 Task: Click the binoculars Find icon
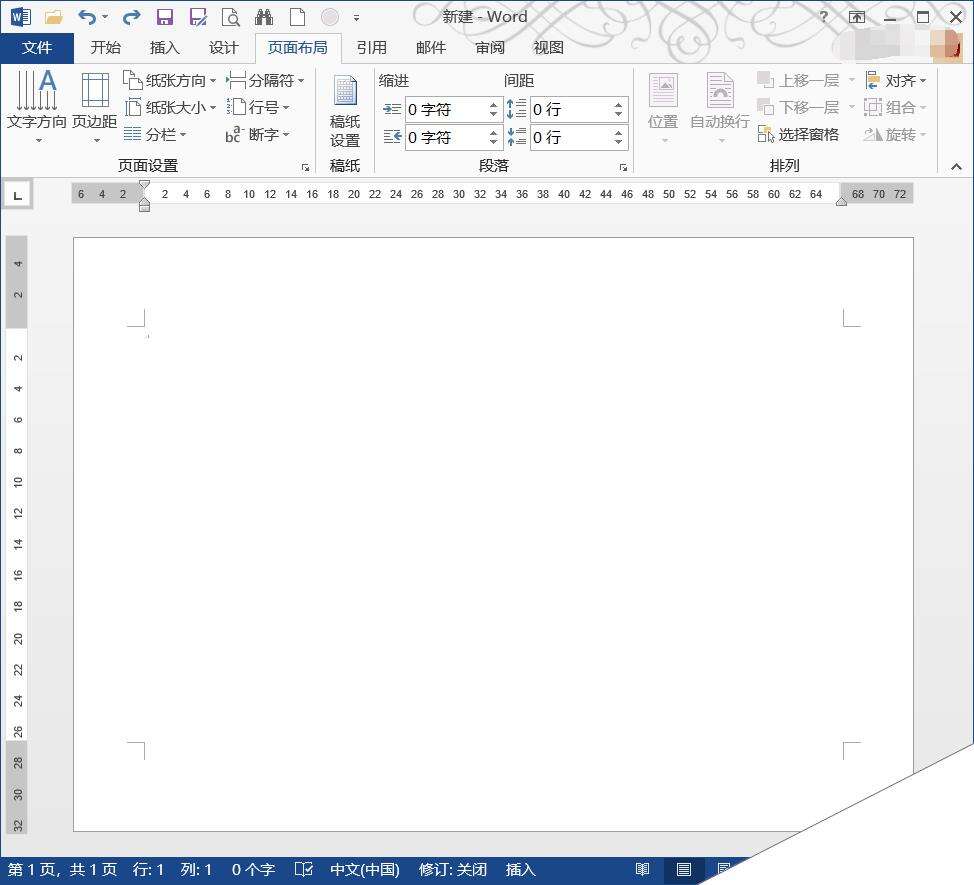[264, 17]
